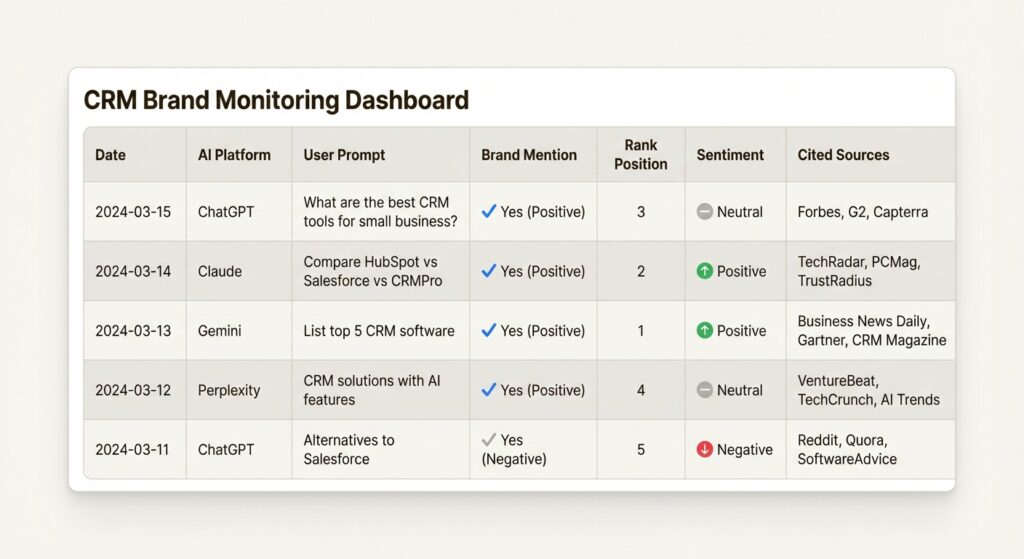Click the blue checkmark in 2024-03-15 row
1024x559 pixels.
[x=489, y=212]
